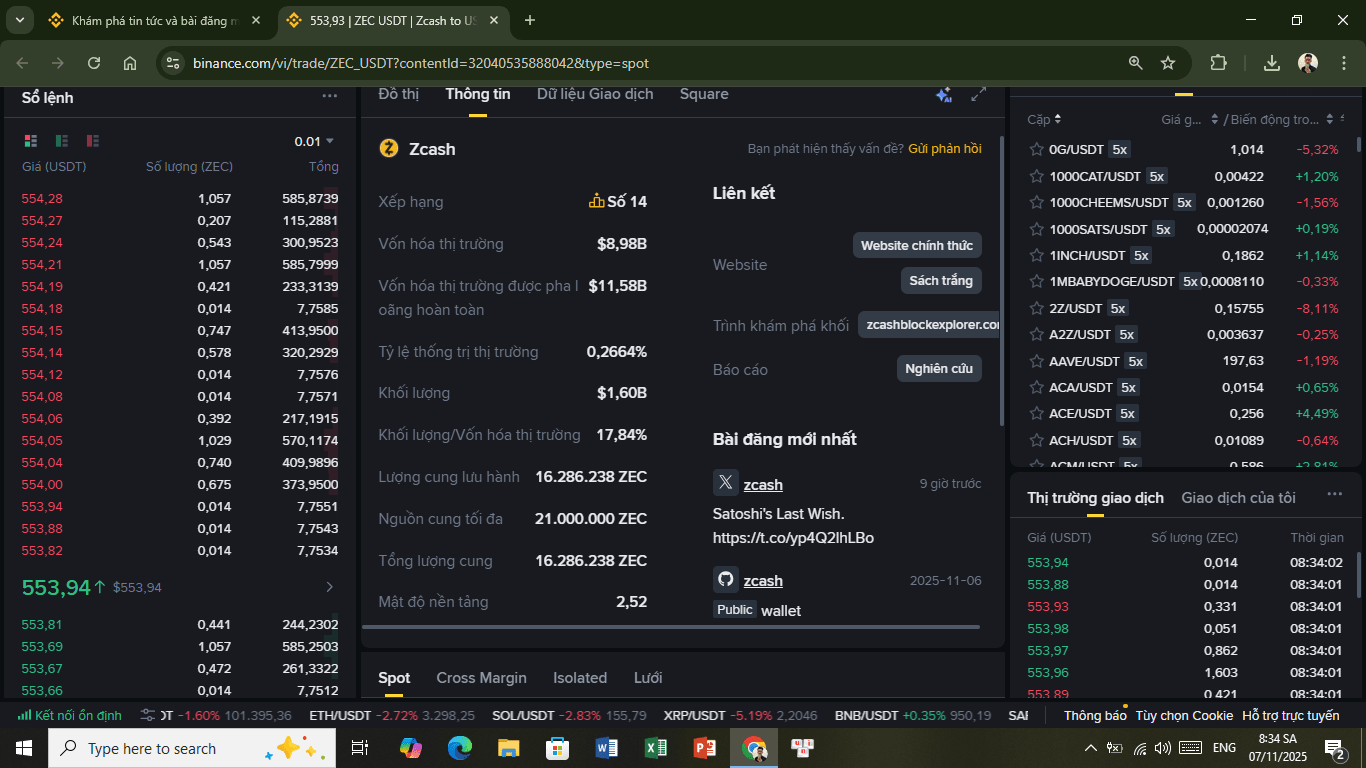Open Microsoft Store from taskbar

click(558, 748)
